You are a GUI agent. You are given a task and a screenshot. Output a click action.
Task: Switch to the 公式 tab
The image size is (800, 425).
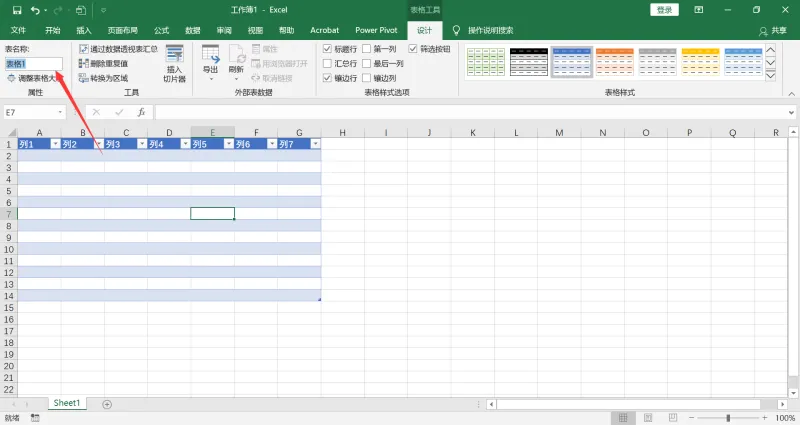[x=161, y=30]
